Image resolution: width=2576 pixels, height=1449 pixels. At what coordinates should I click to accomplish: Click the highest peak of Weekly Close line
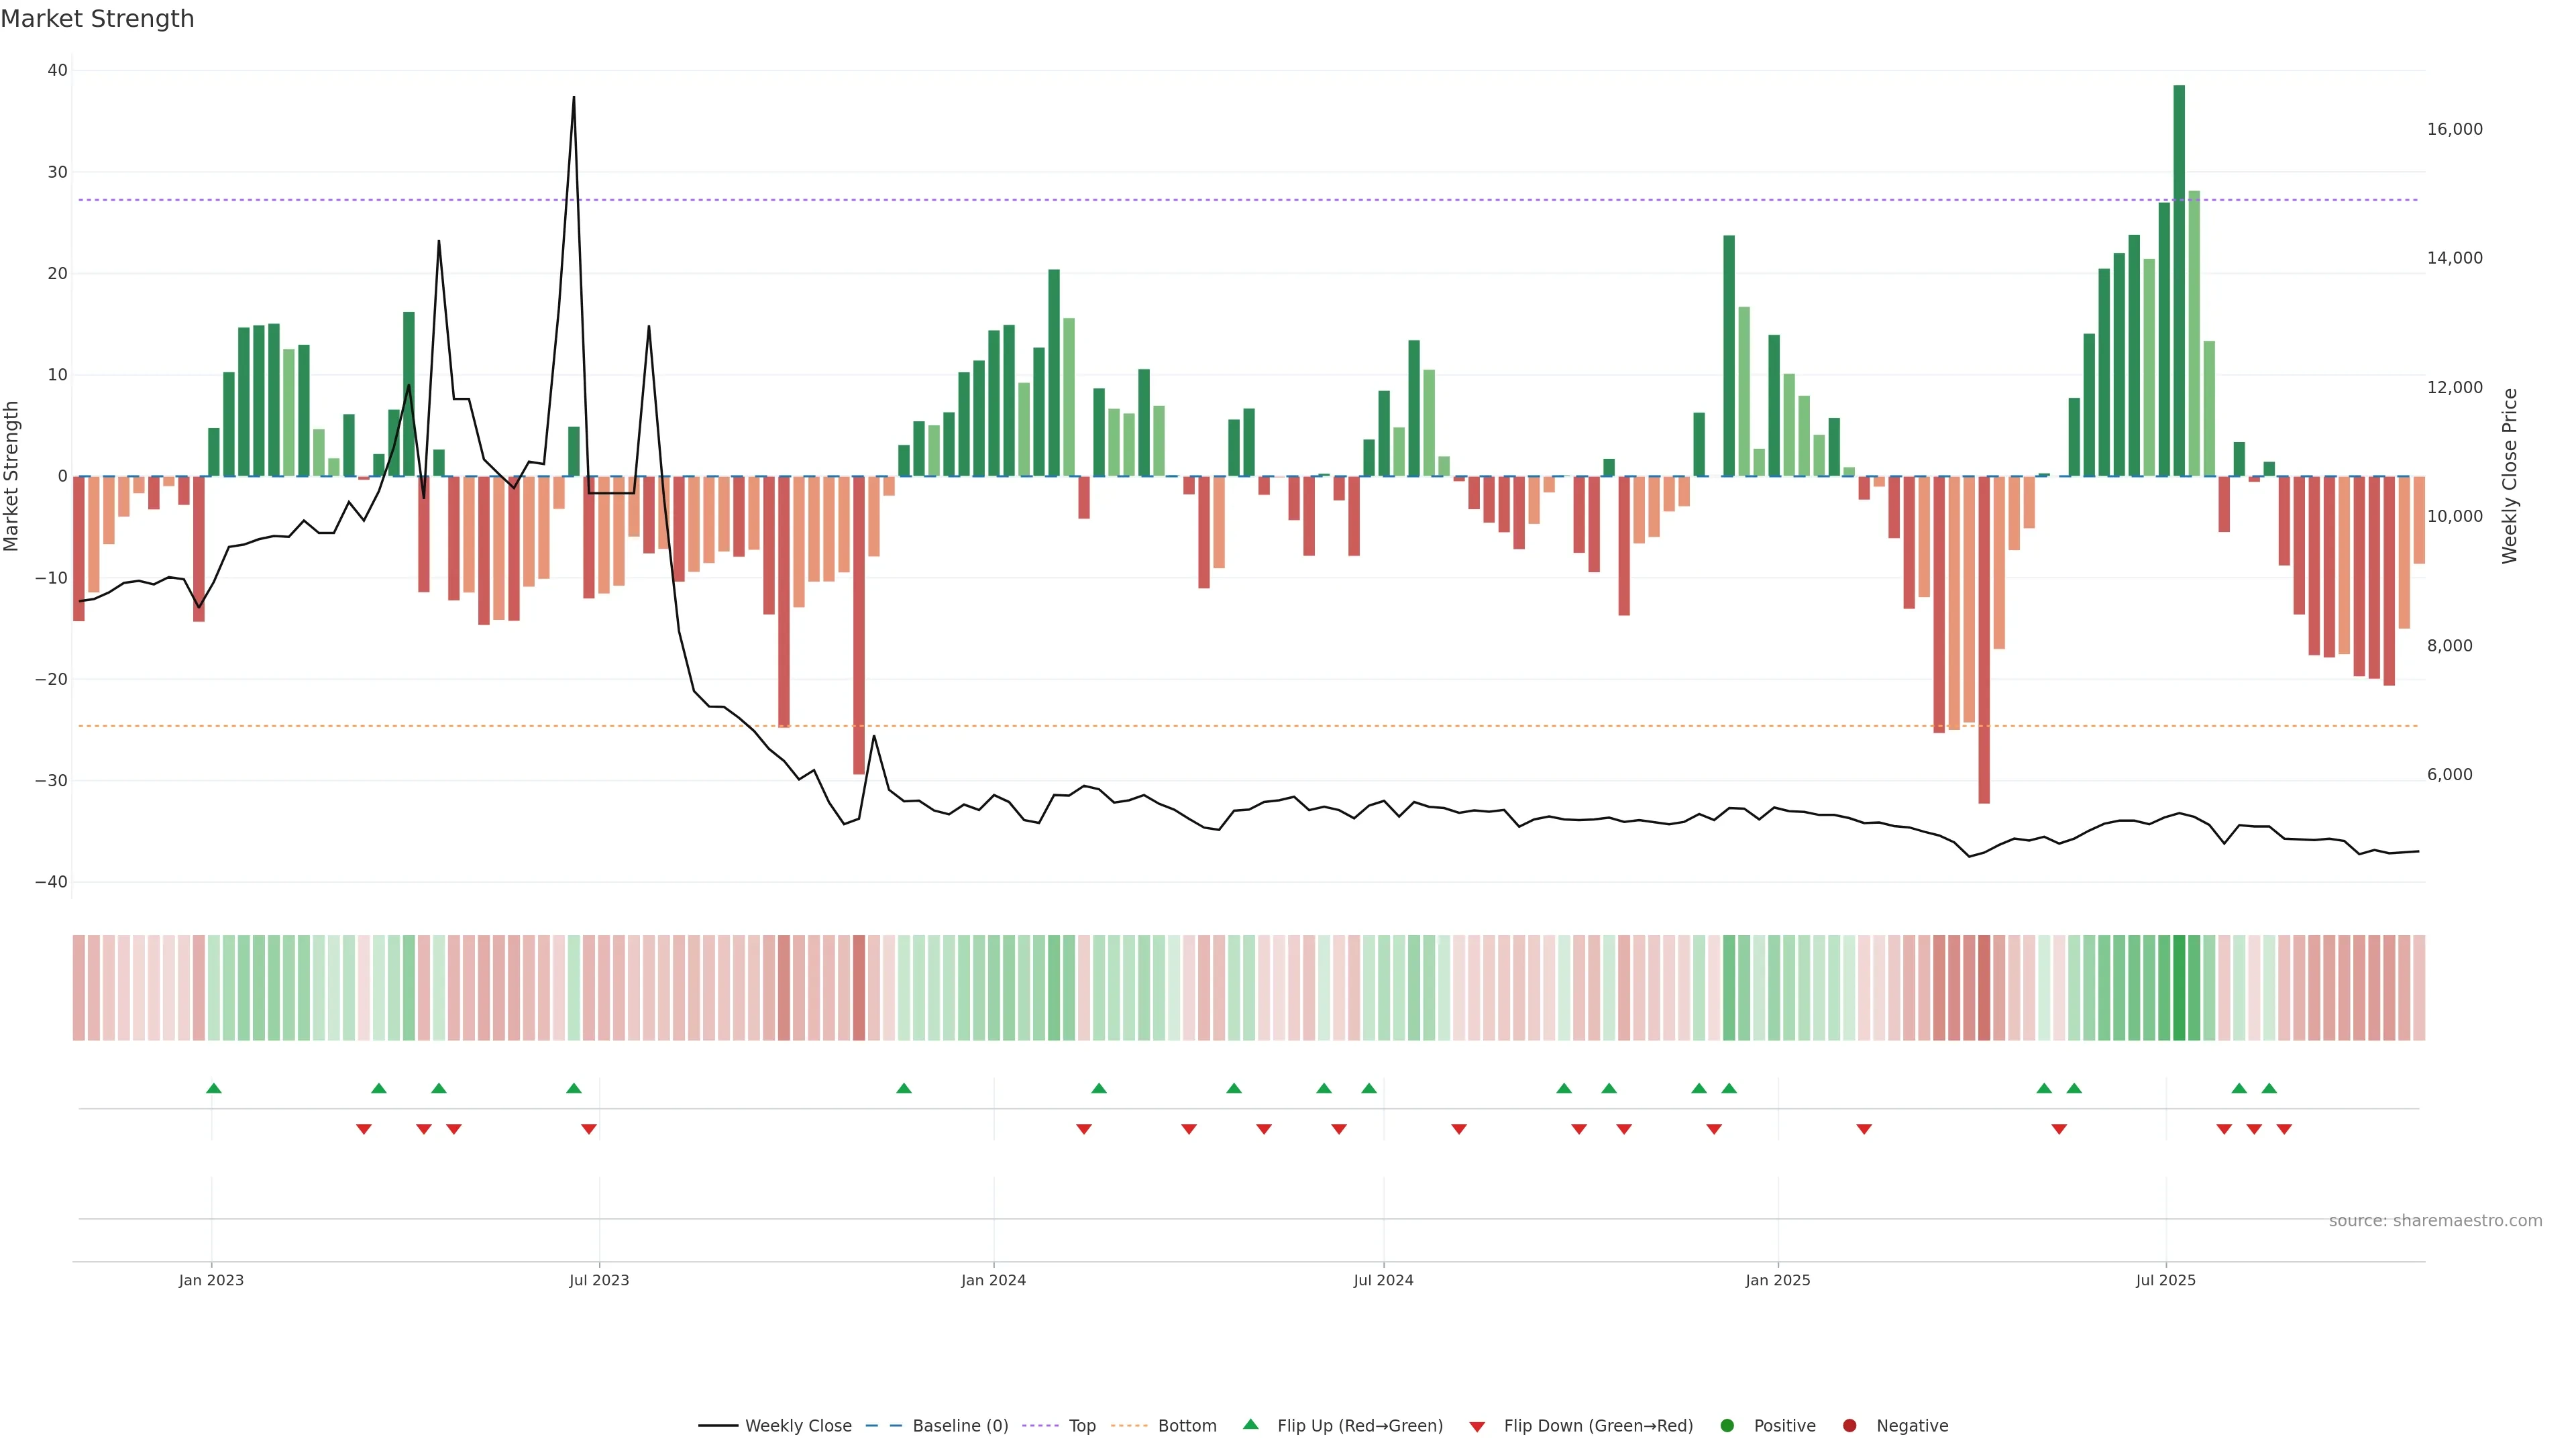(574, 98)
